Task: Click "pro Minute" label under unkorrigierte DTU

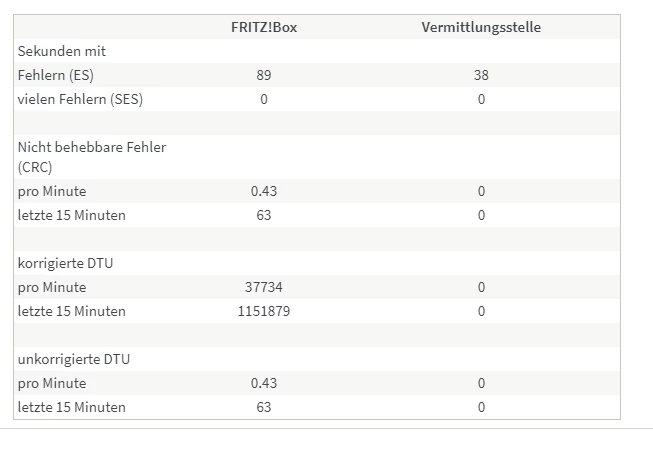Action: [52, 383]
